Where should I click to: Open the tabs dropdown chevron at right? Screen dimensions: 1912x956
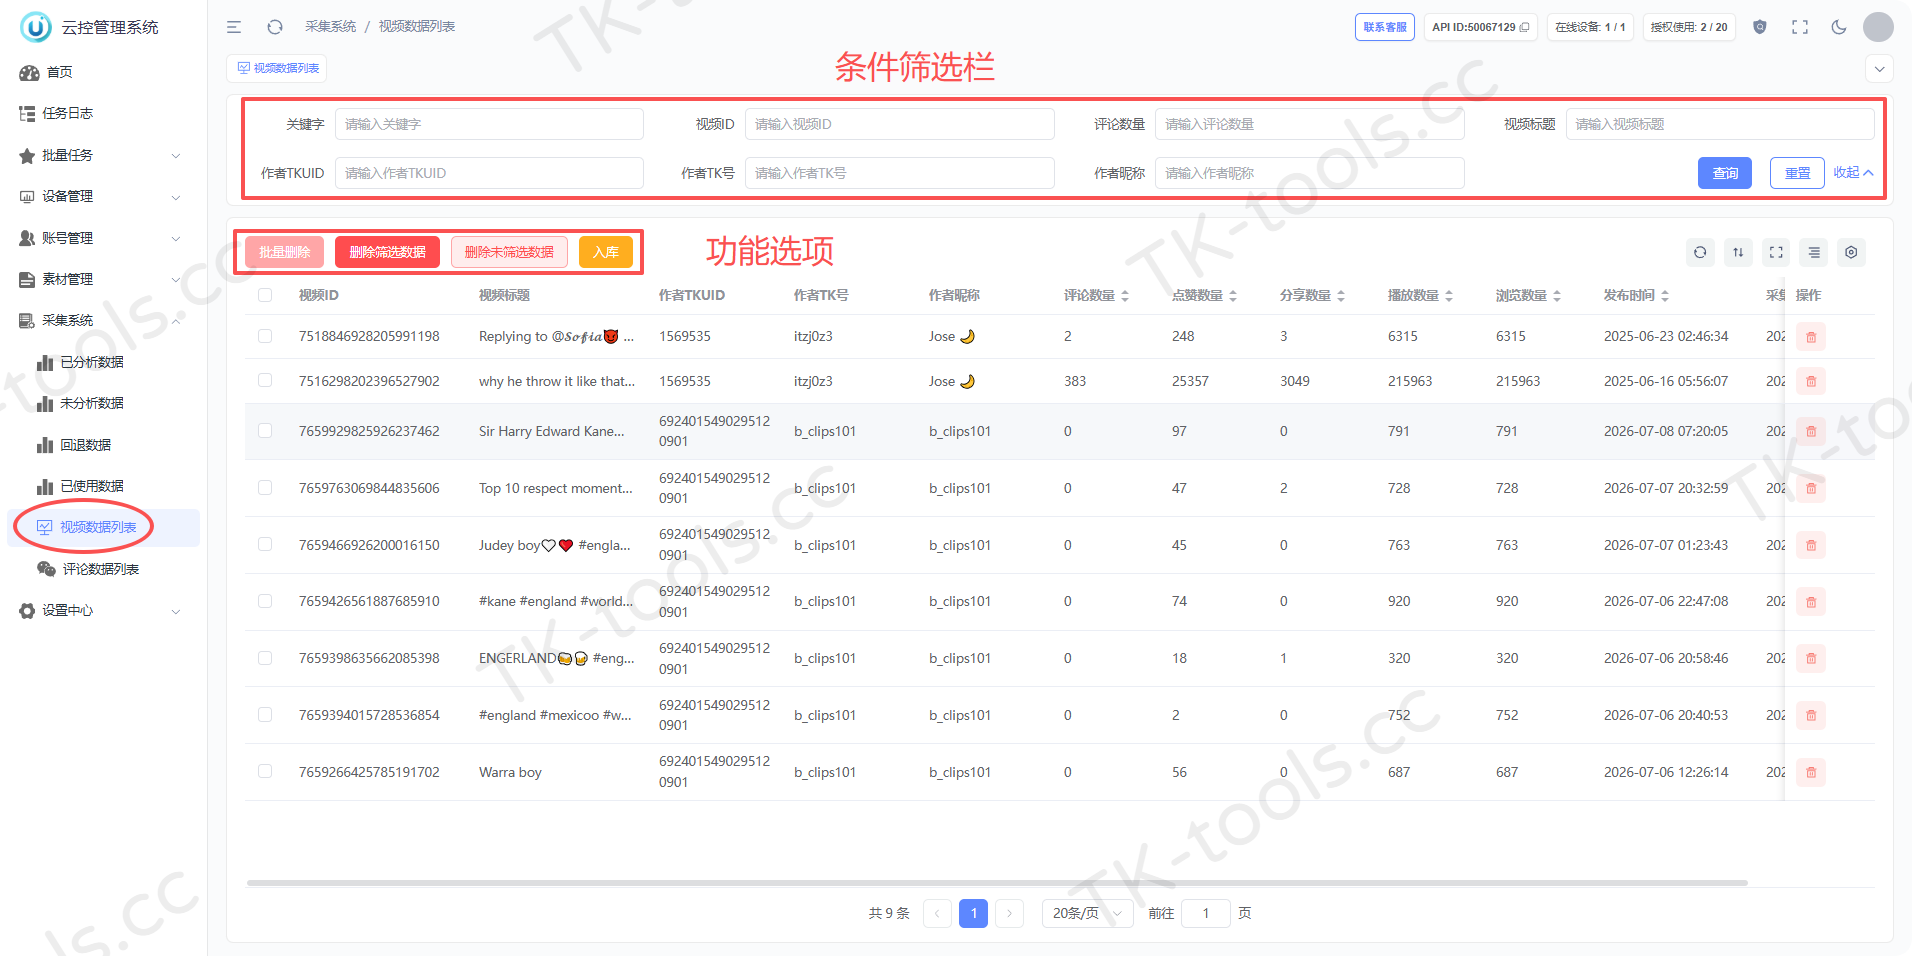click(x=1880, y=69)
